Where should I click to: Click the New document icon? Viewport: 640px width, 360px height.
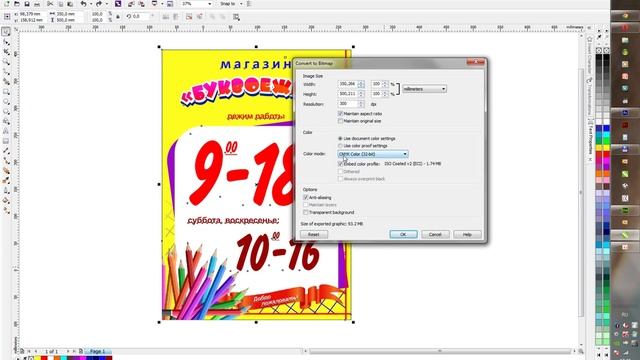pyautogui.click(x=7, y=4)
